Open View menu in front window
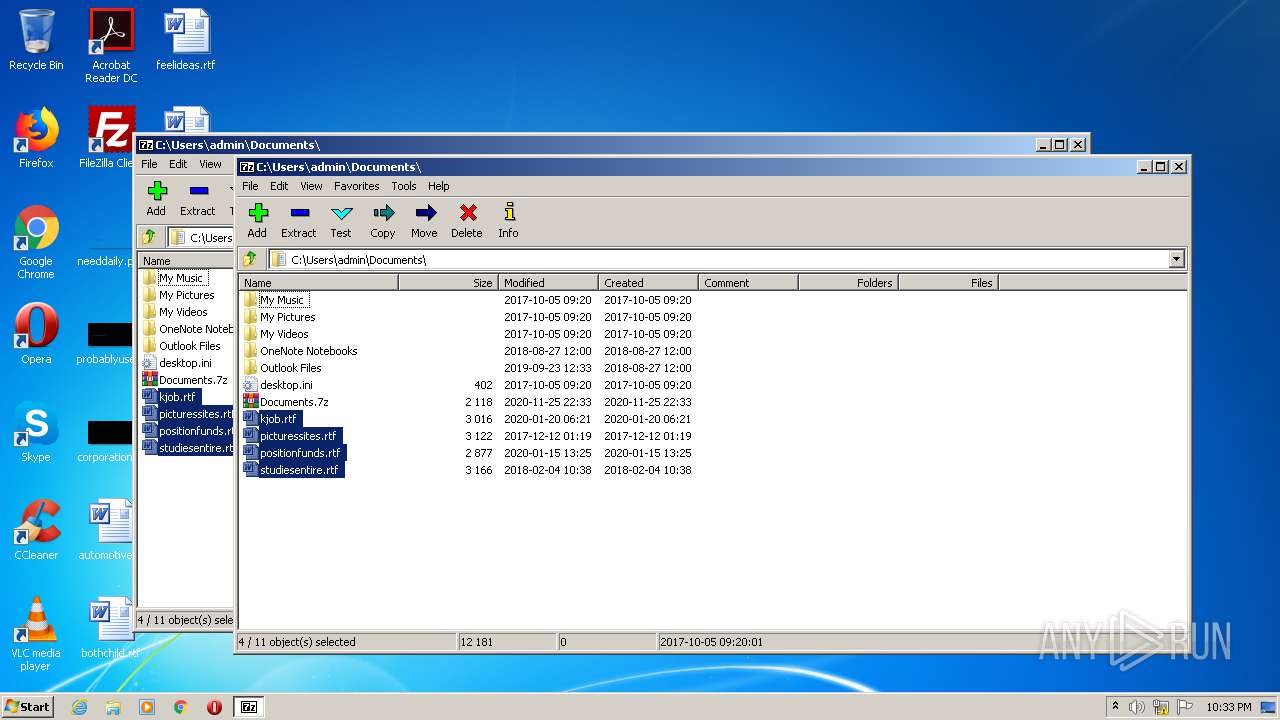Viewport: 1280px width, 720px height. coord(312,186)
